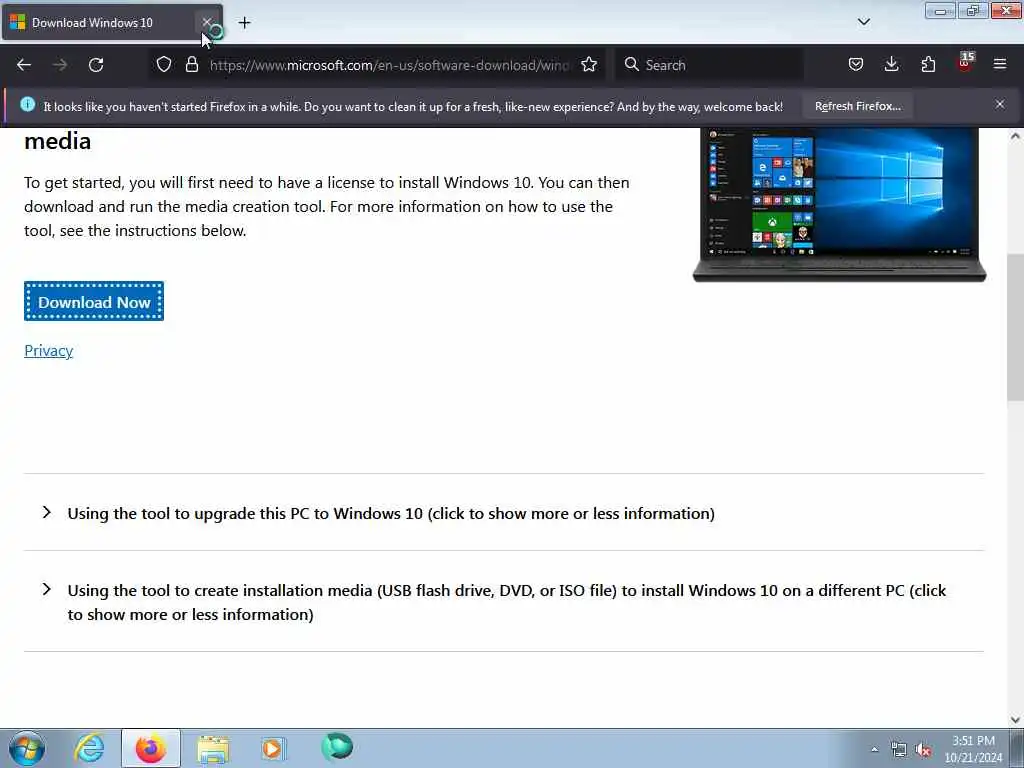Screen dimensions: 1024x768
Task: Click the network tray icon
Action: click(x=899, y=750)
